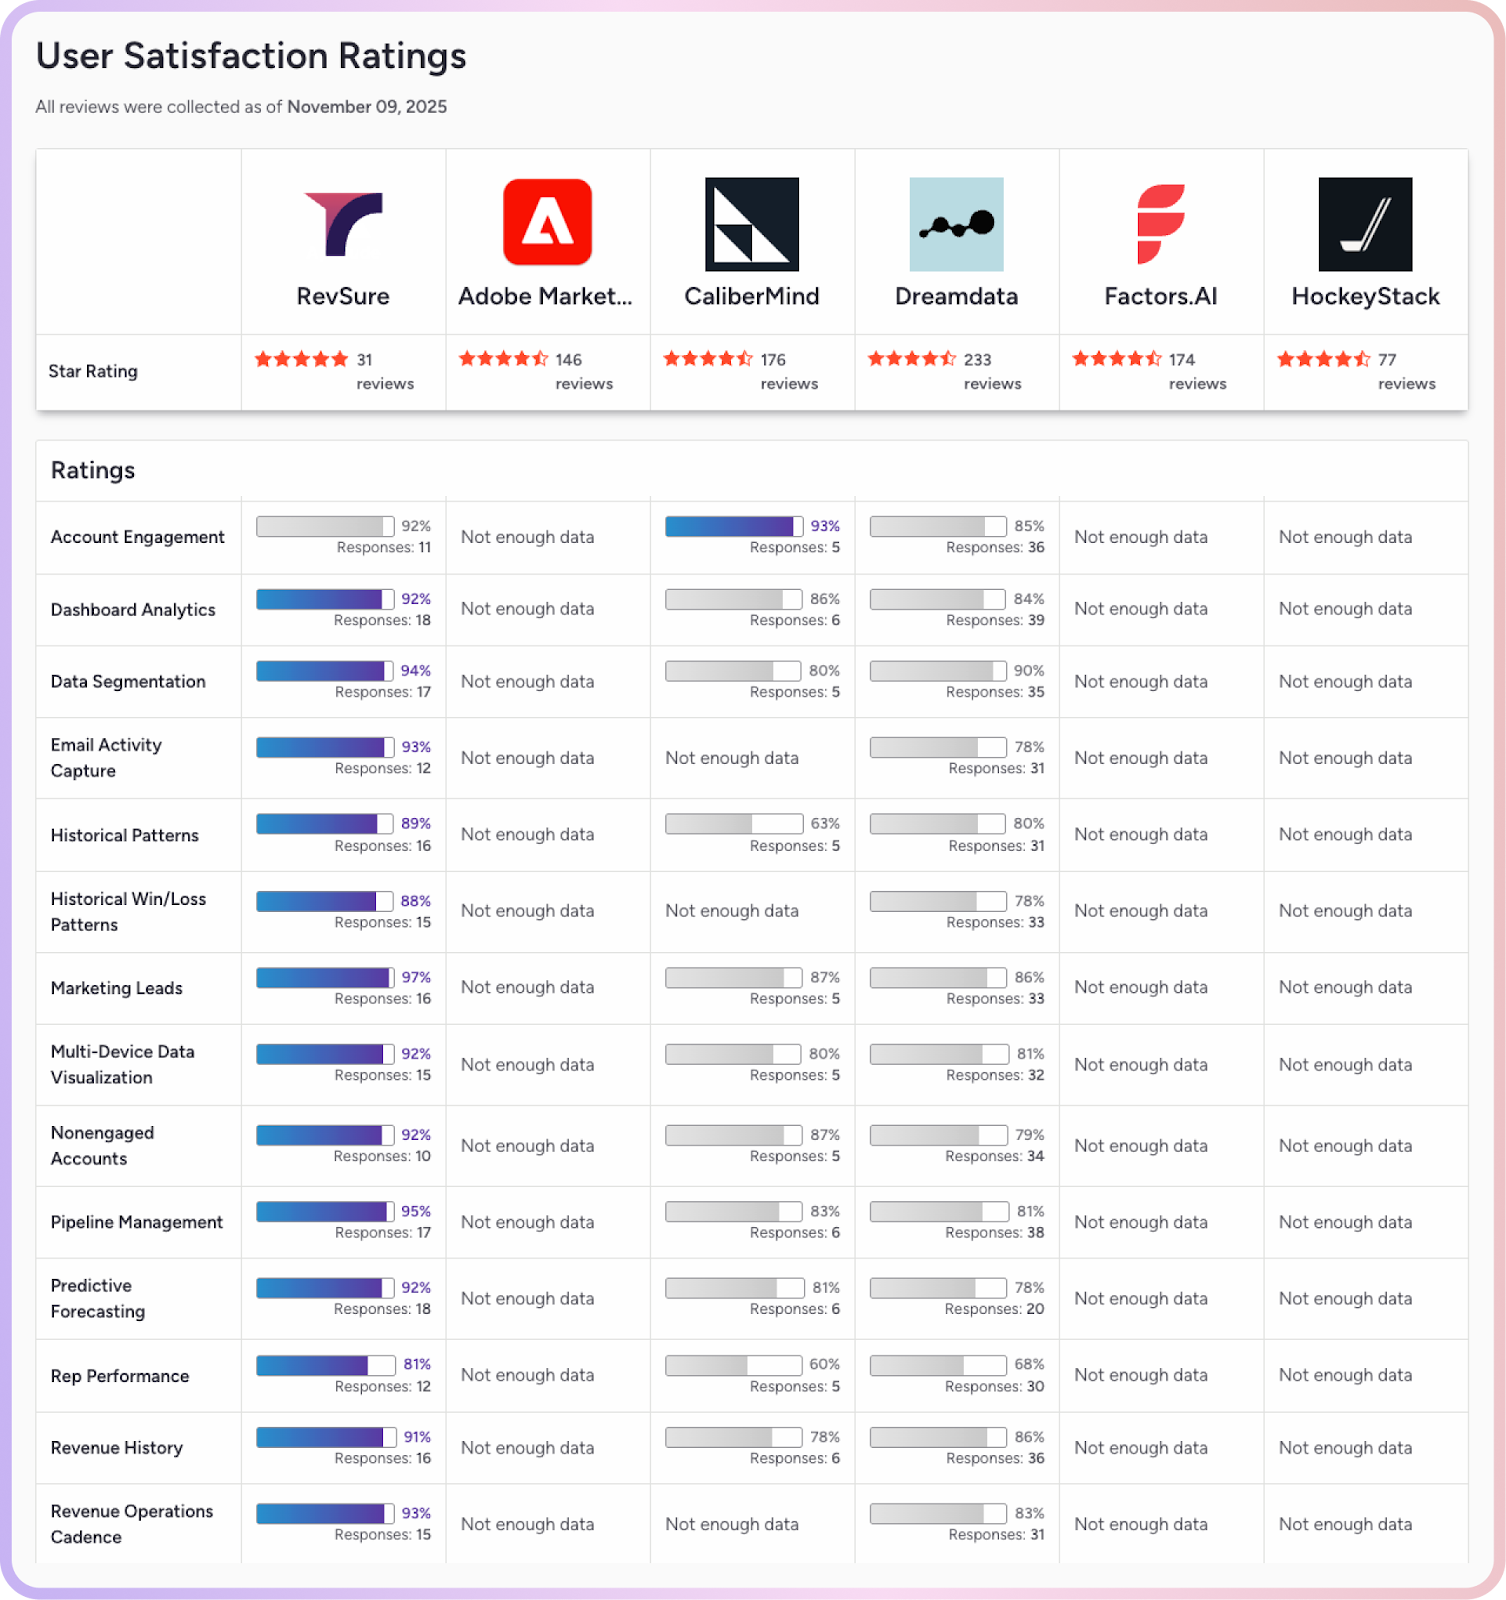The image size is (1506, 1600).
Task: Click the Ratings section heading
Action: coord(93,470)
